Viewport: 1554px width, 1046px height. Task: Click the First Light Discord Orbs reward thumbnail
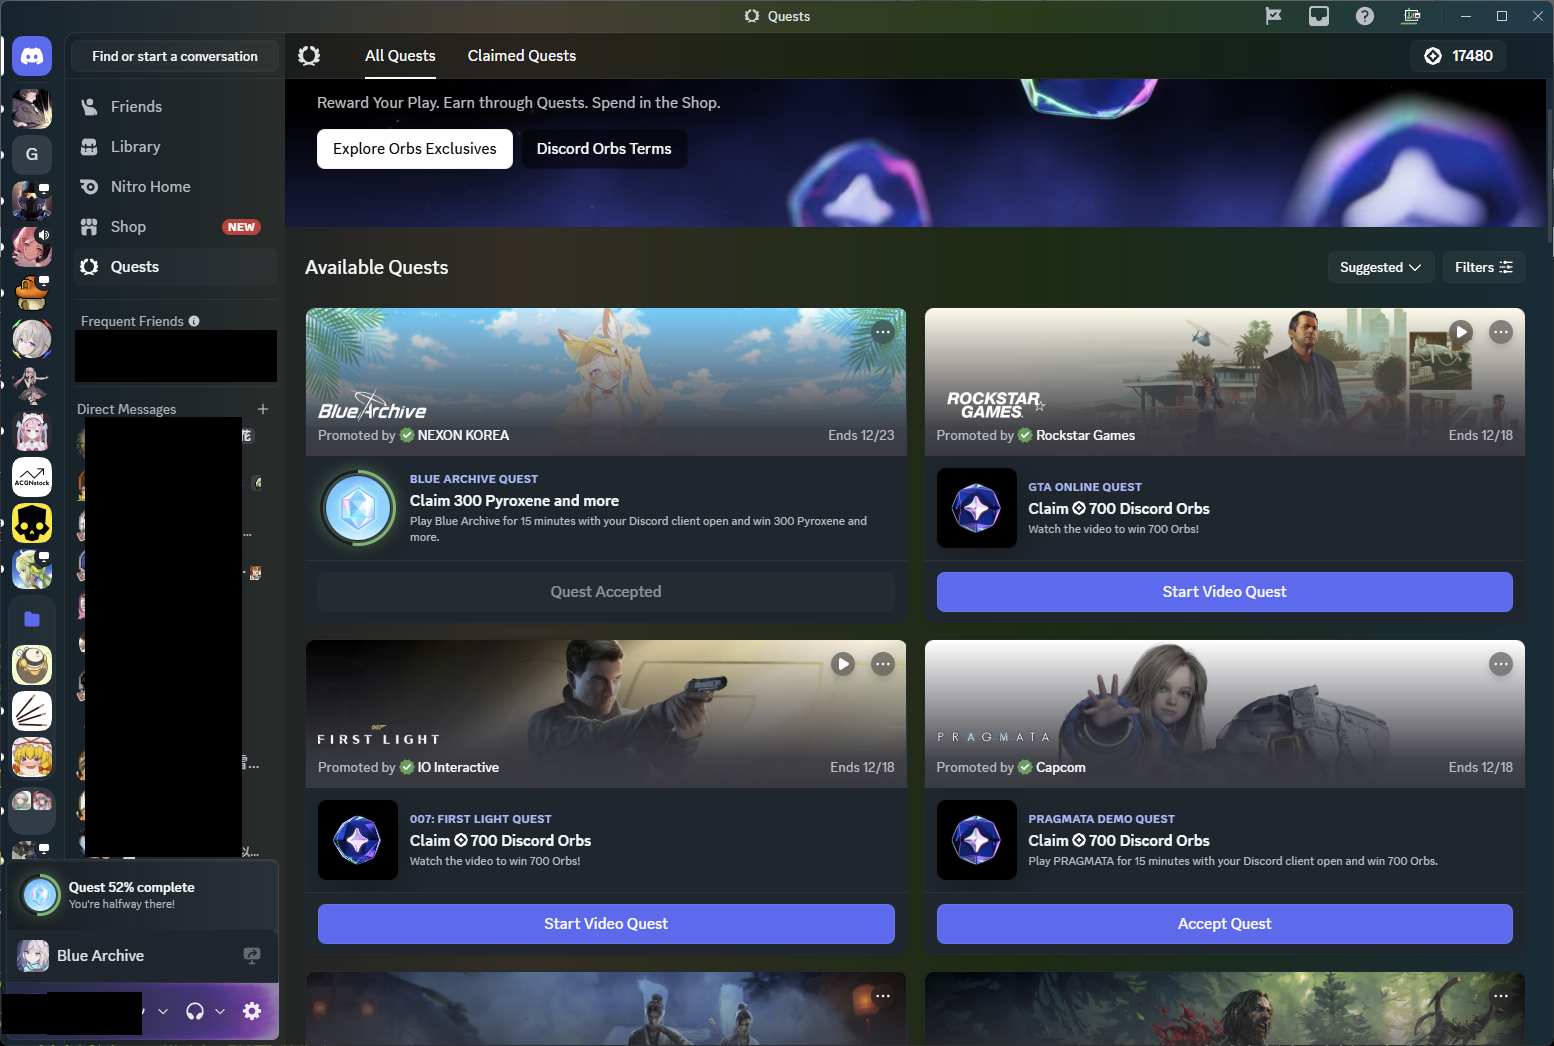click(358, 840)
